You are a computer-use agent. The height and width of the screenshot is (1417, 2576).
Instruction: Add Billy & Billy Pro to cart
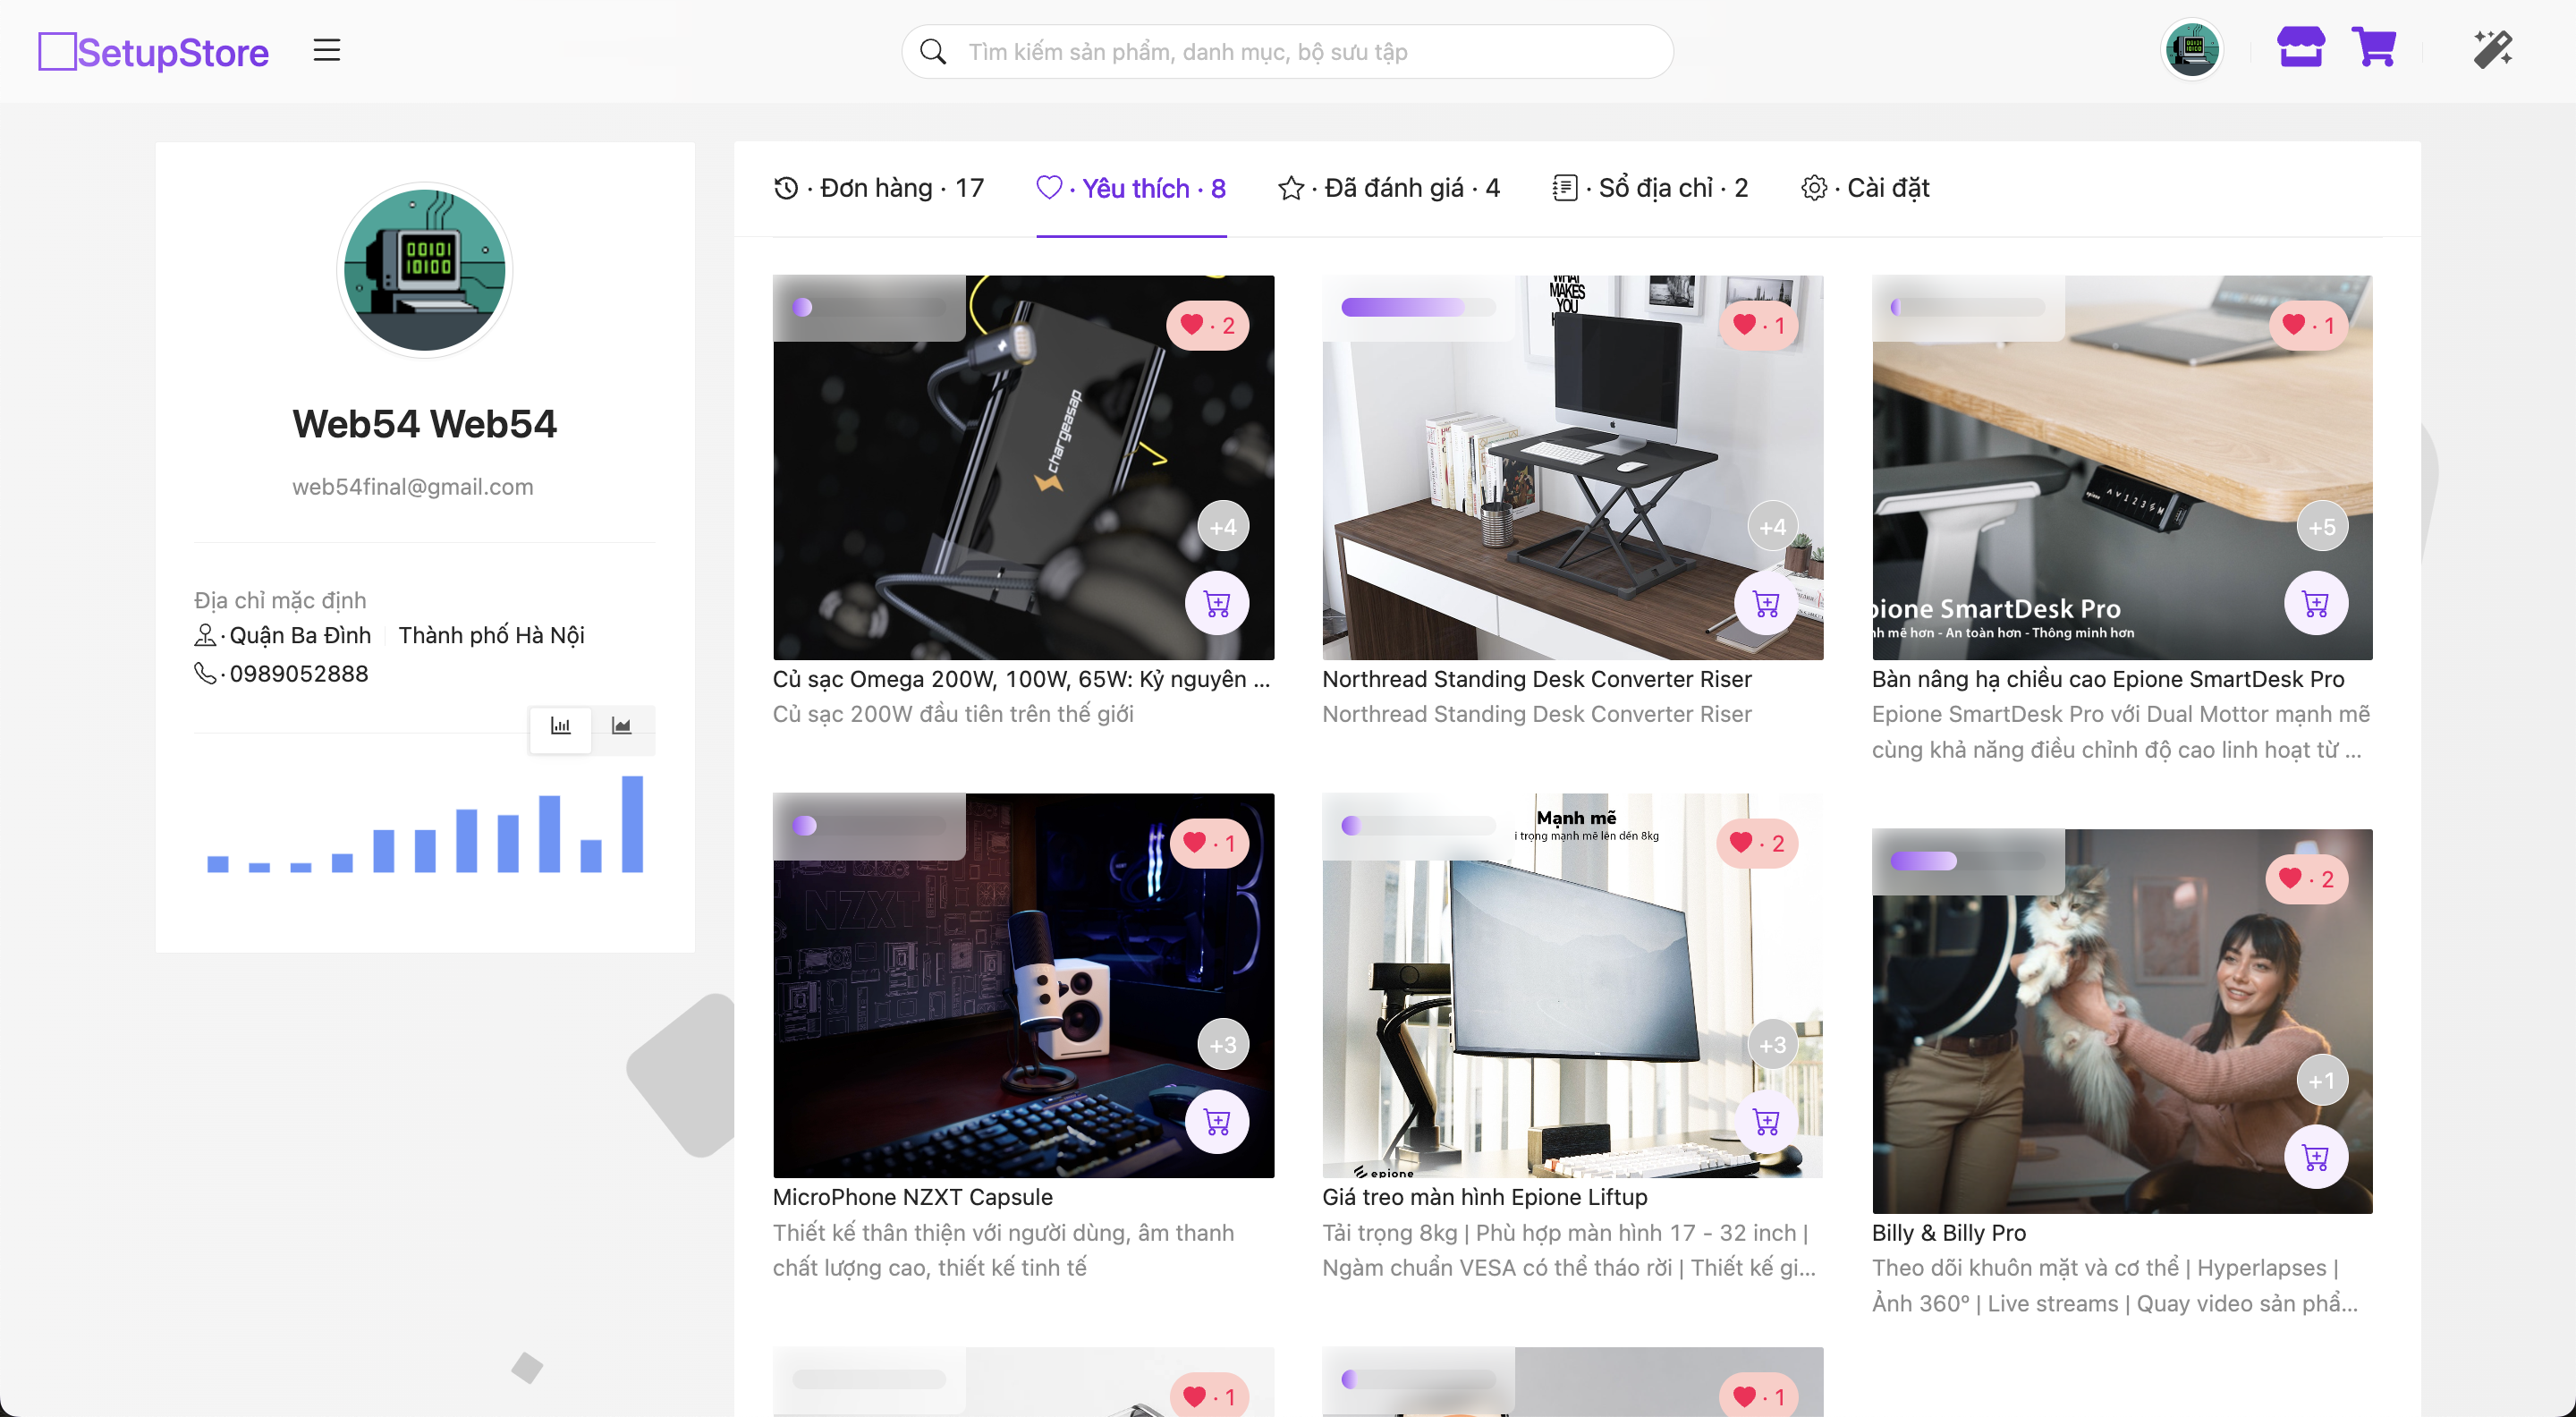tap(2316, 1157)
